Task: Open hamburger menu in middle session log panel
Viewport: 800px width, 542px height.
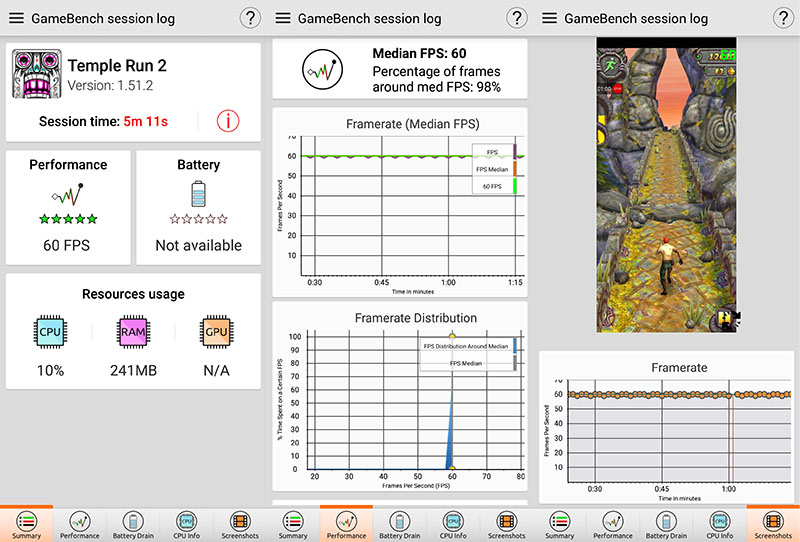Action: coord(283,18)
